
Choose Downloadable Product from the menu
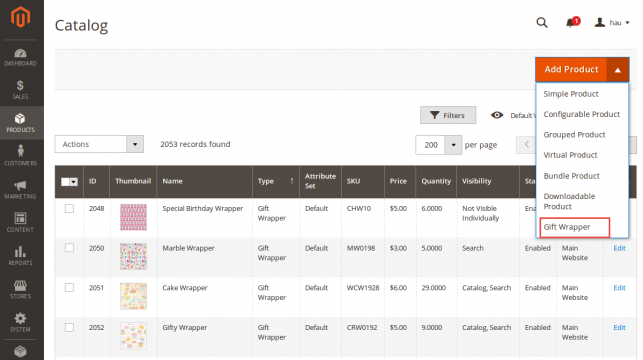(x=569, y=201)
